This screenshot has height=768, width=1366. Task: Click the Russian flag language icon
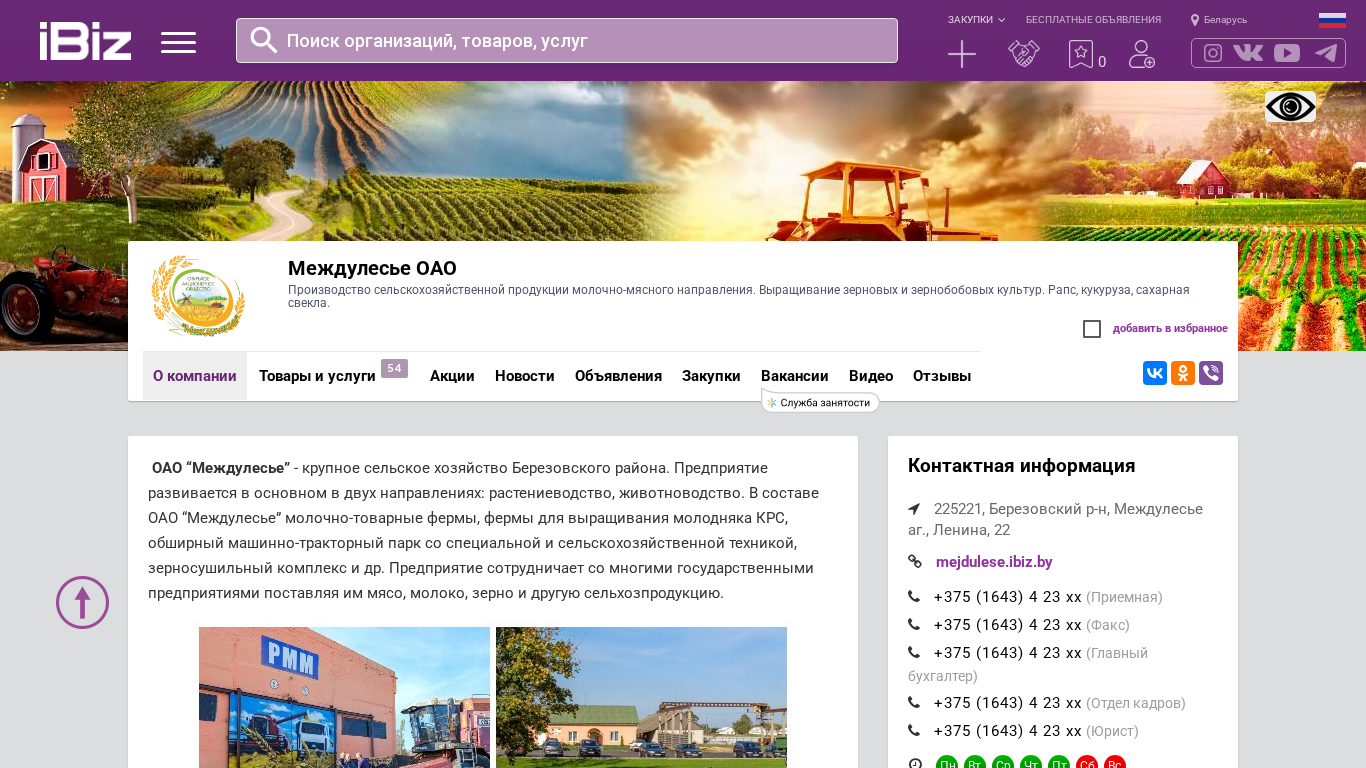[1332, 20]
